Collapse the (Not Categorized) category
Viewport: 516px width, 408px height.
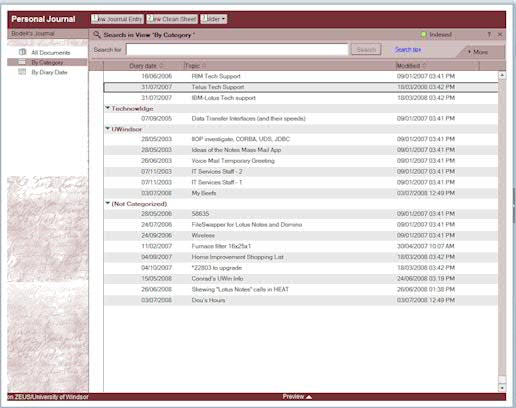(108, 203)
